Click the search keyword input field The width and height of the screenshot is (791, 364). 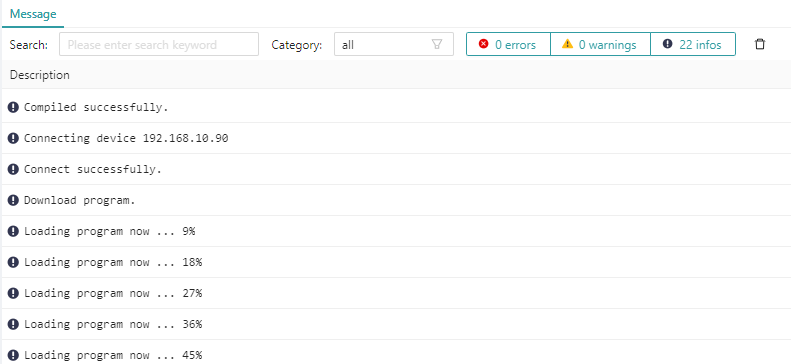159,44
